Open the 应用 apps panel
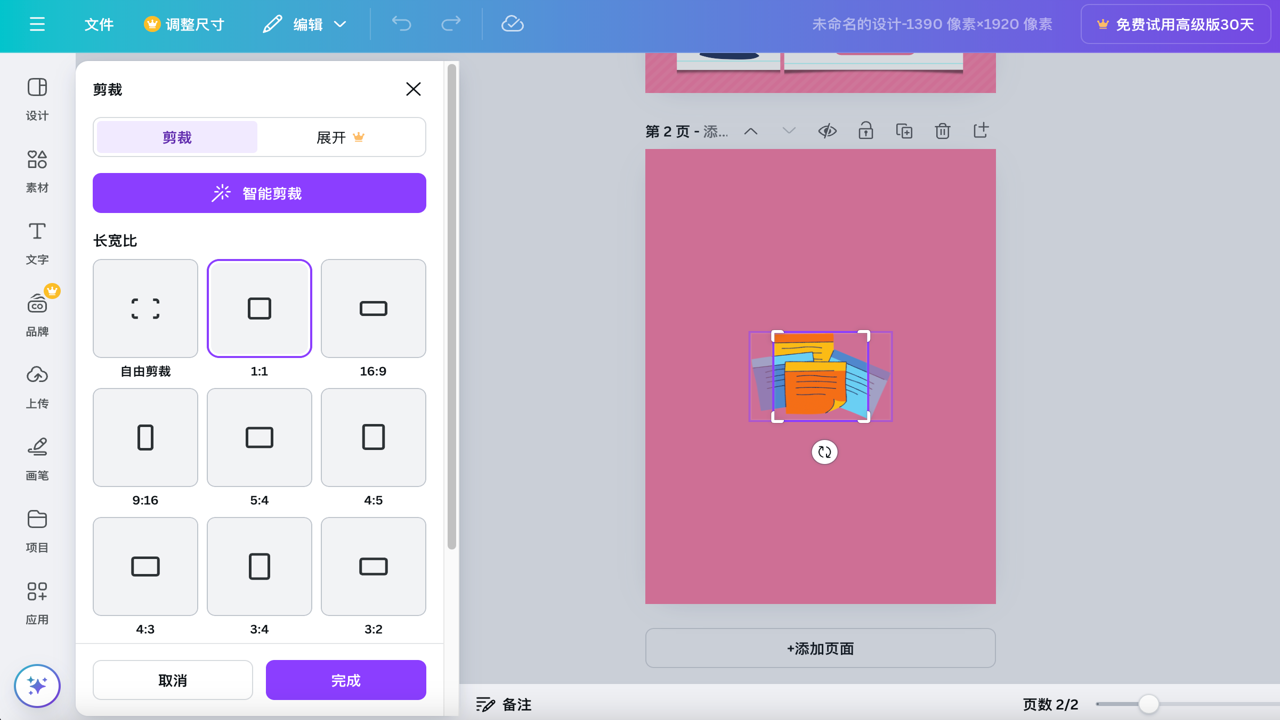The height and width of the screenshot is (720, 1280). tap(37, 603)
